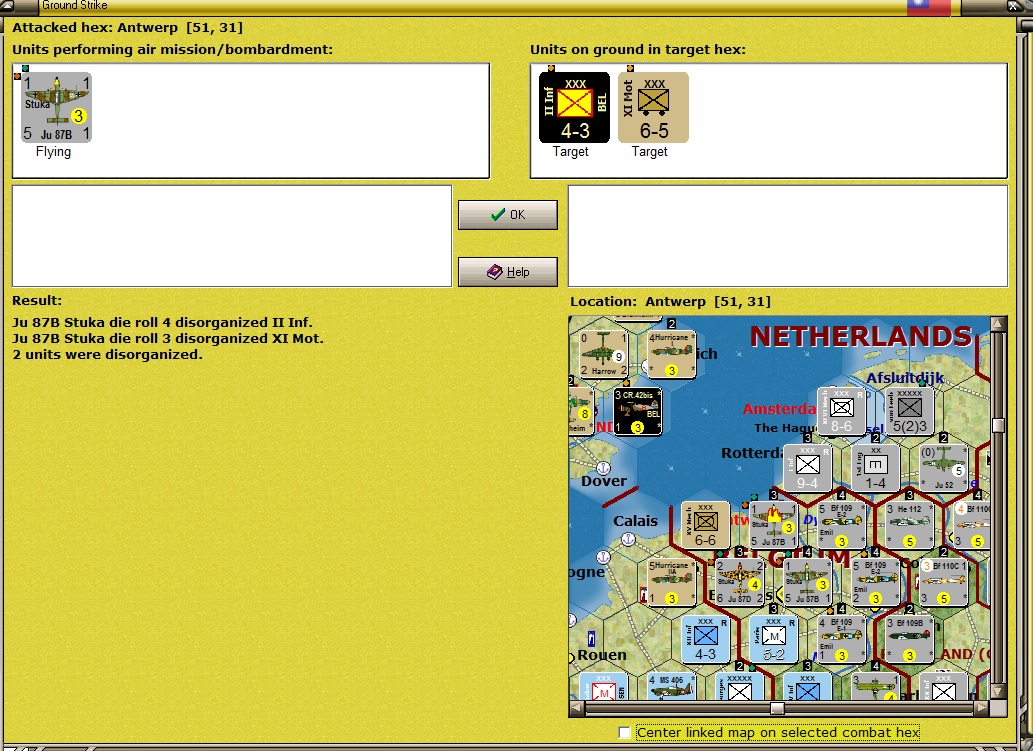The width and height of the screenshot is (1033, 751).
Task: Click the Afsluitdijk label on the map
Action: point(905,378)
